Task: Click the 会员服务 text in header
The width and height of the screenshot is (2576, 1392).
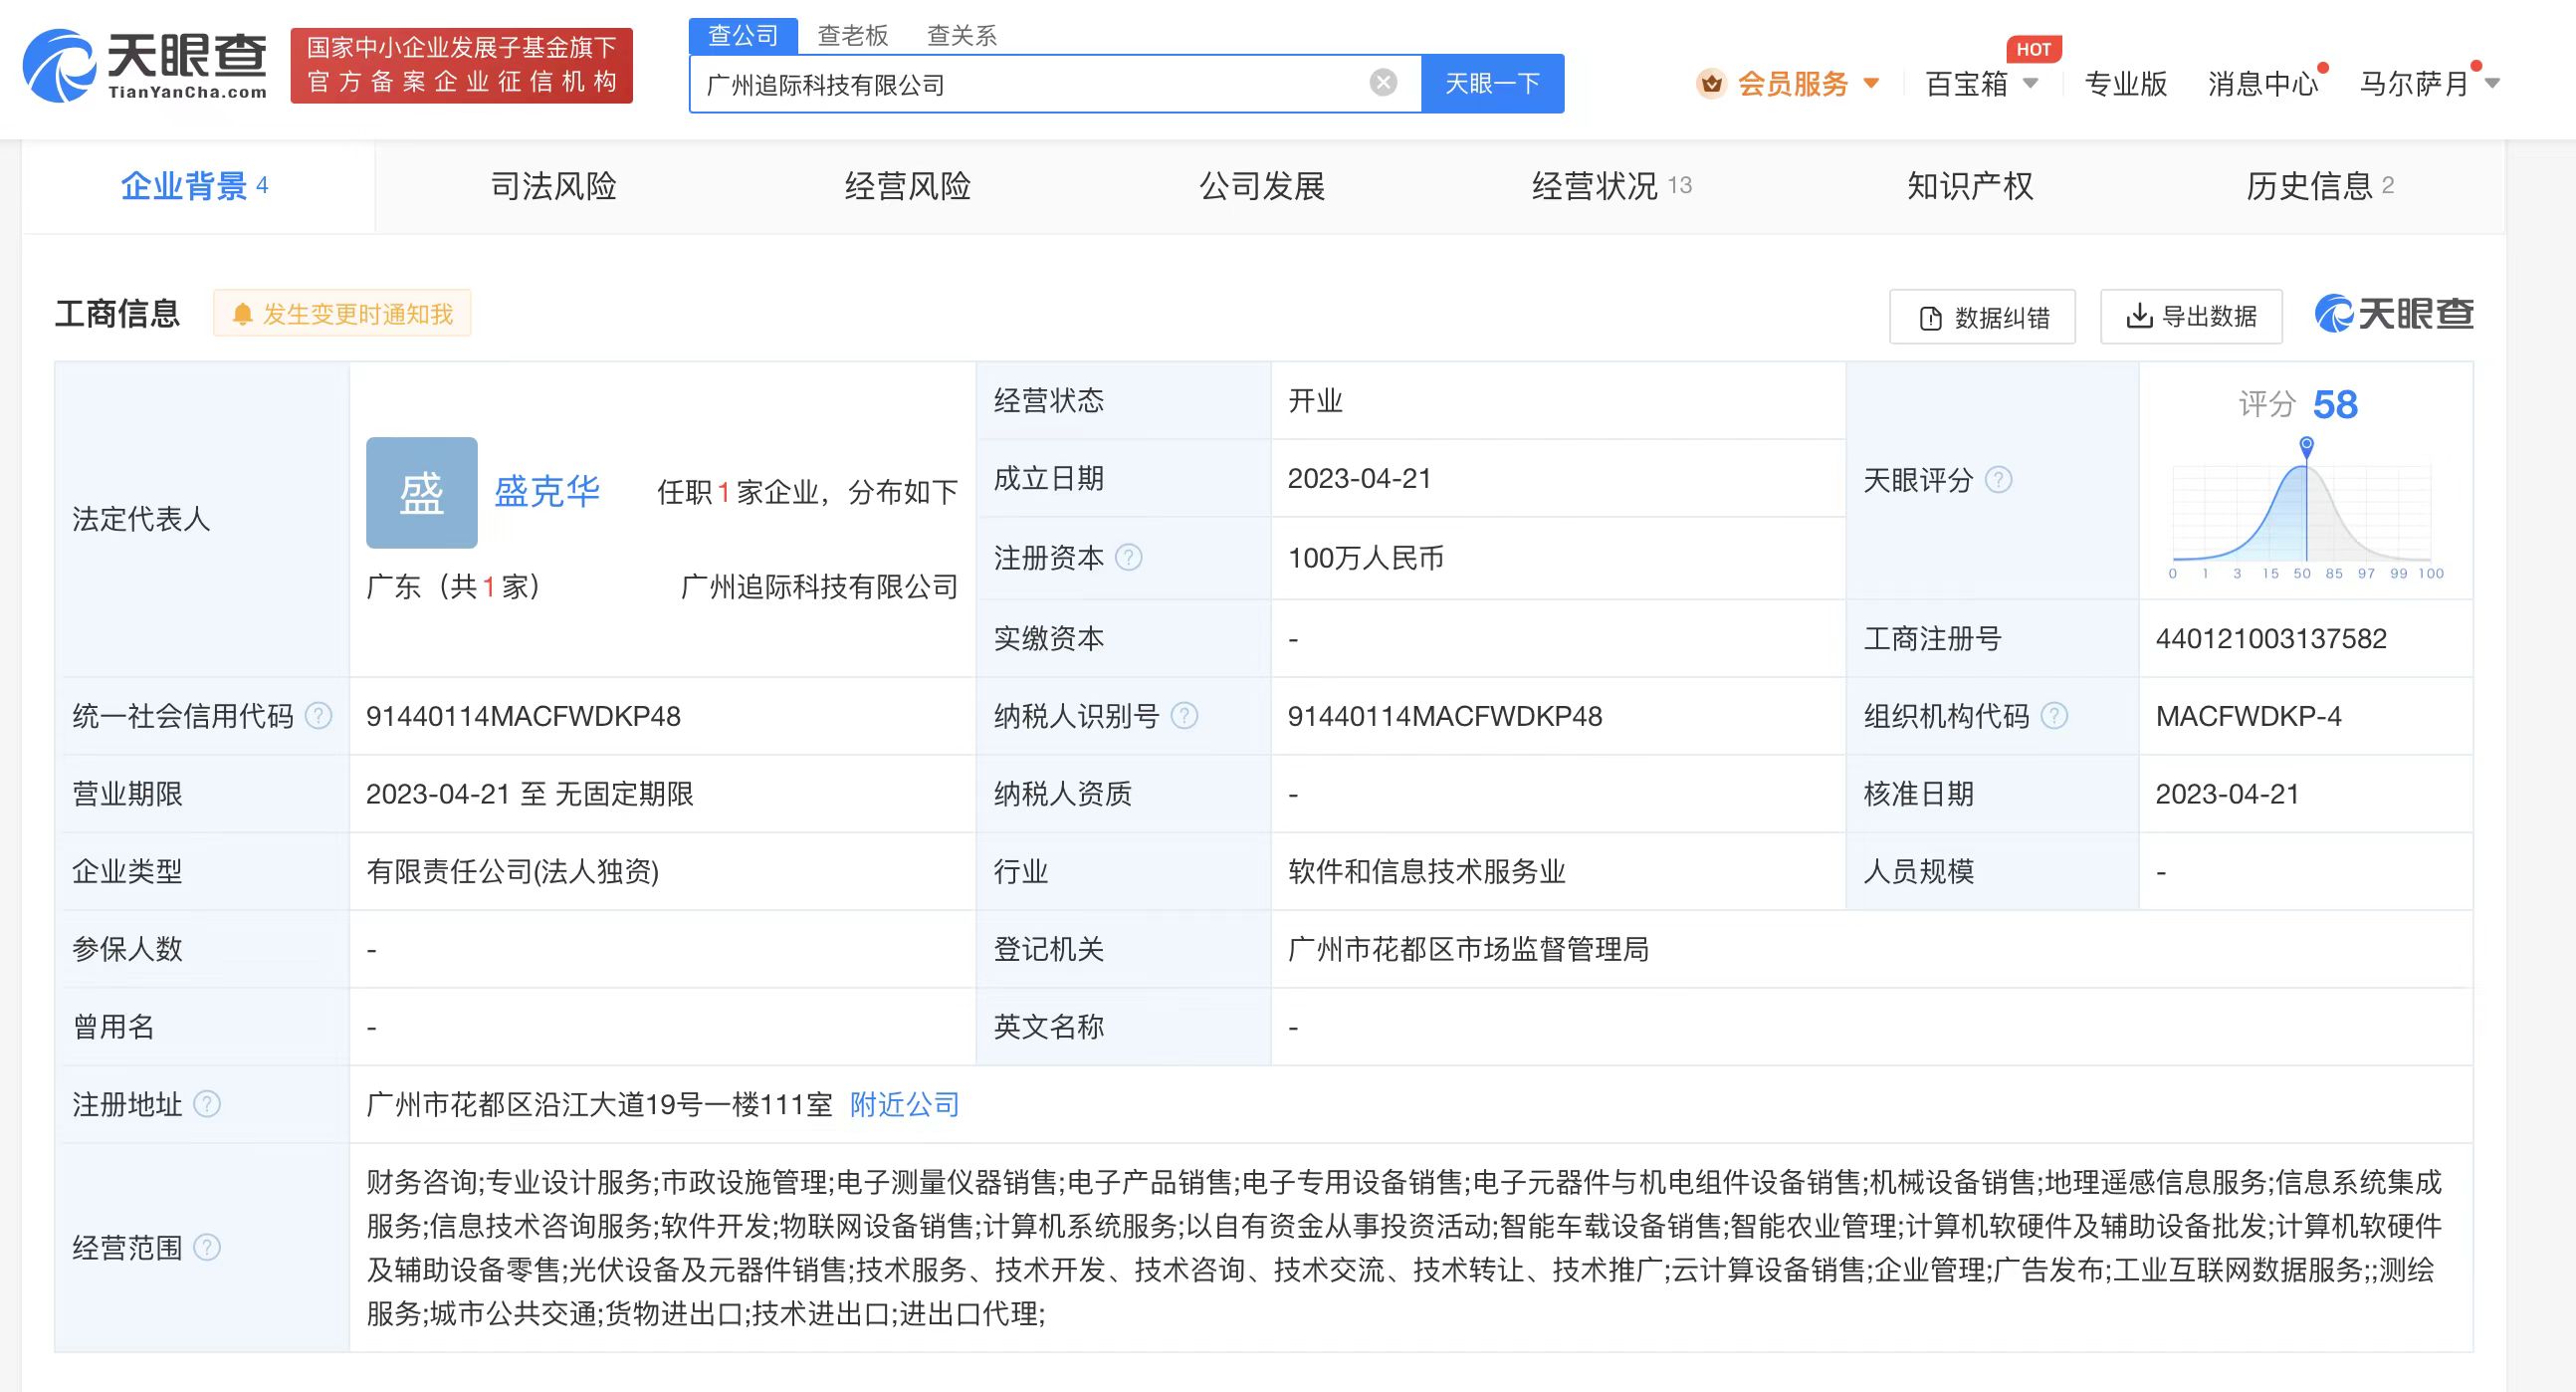Action: pos(1793,83)
